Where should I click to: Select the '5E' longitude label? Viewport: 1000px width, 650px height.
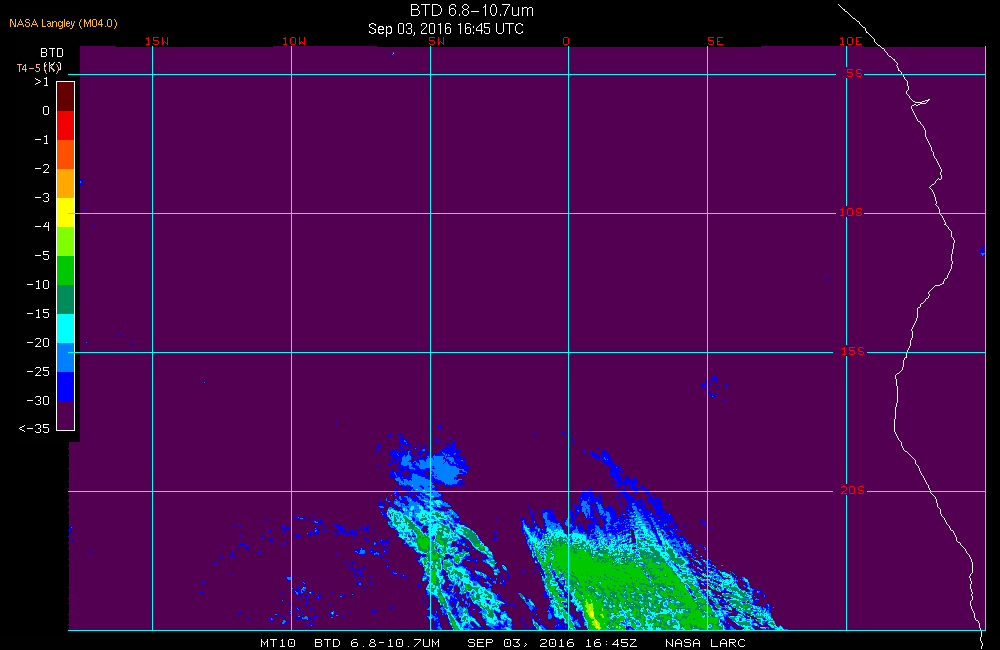(715, 41)
